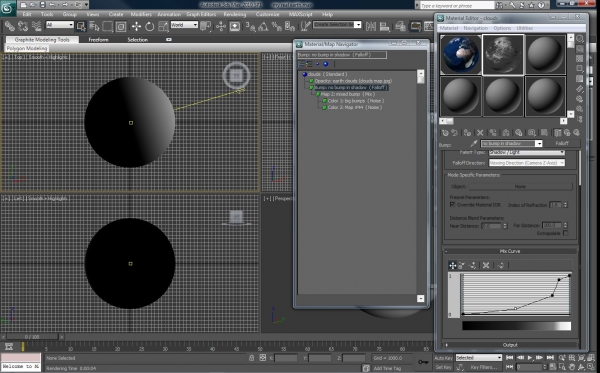
Task: Click the Mirror tool icon
Action: pyautogui.click(x=371, y=26)
